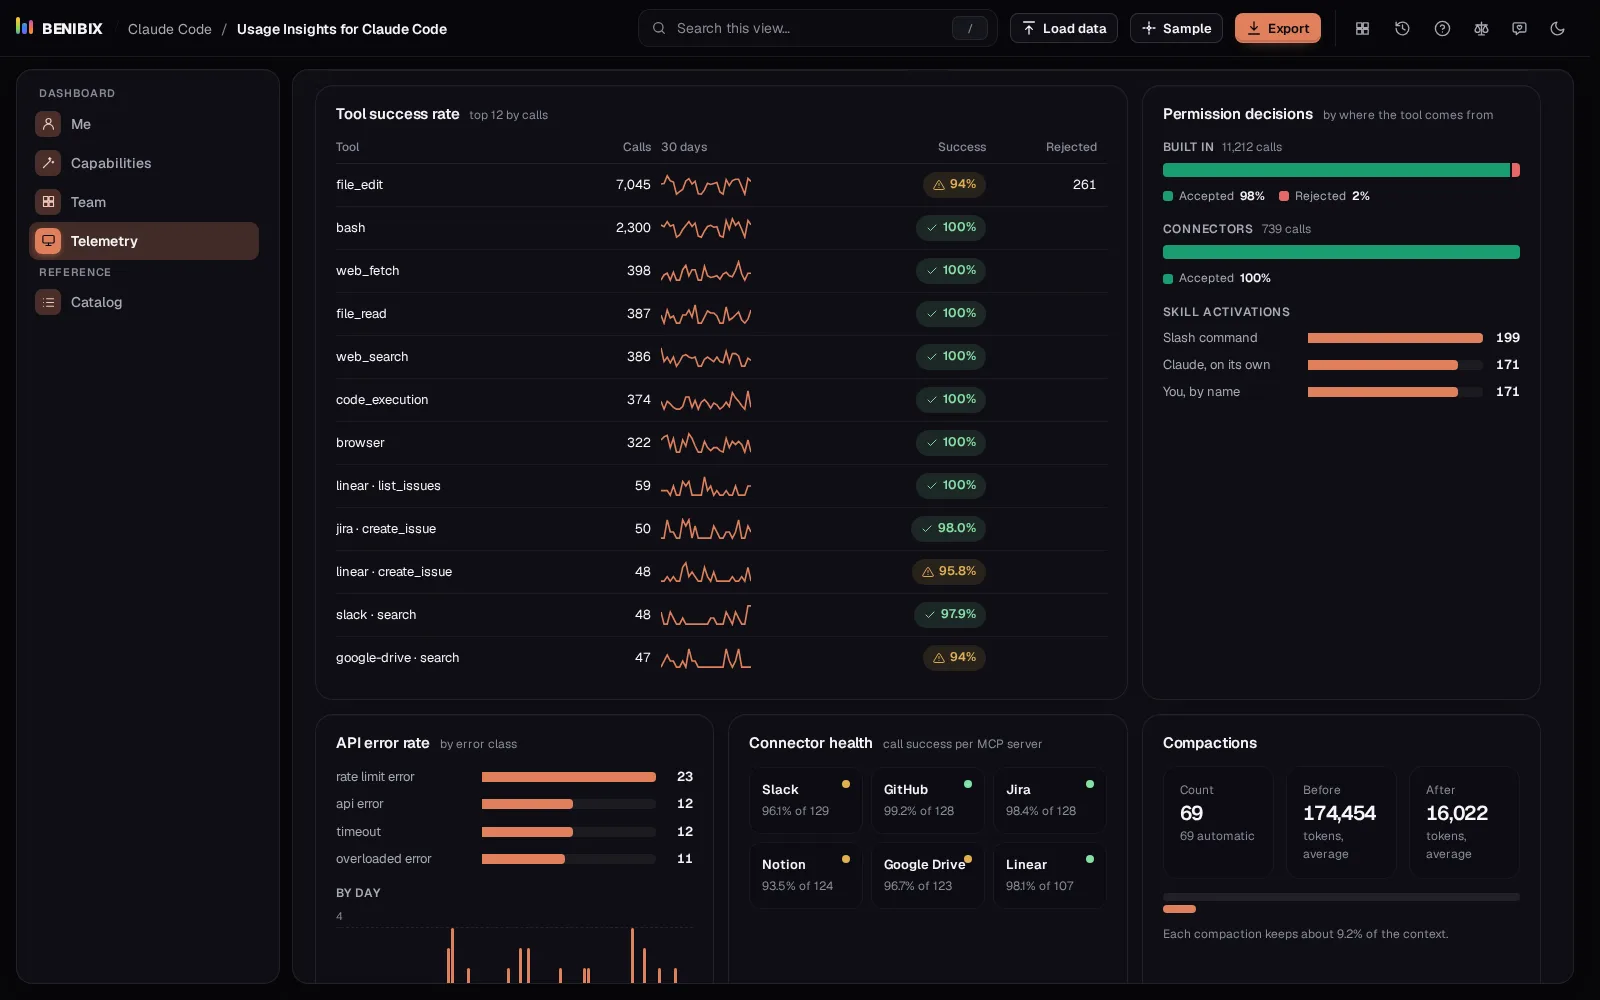The width and height of the screenshot is (1600, 1000).
Task: Click the Slack status dot
Action: (x=846, y=784)
